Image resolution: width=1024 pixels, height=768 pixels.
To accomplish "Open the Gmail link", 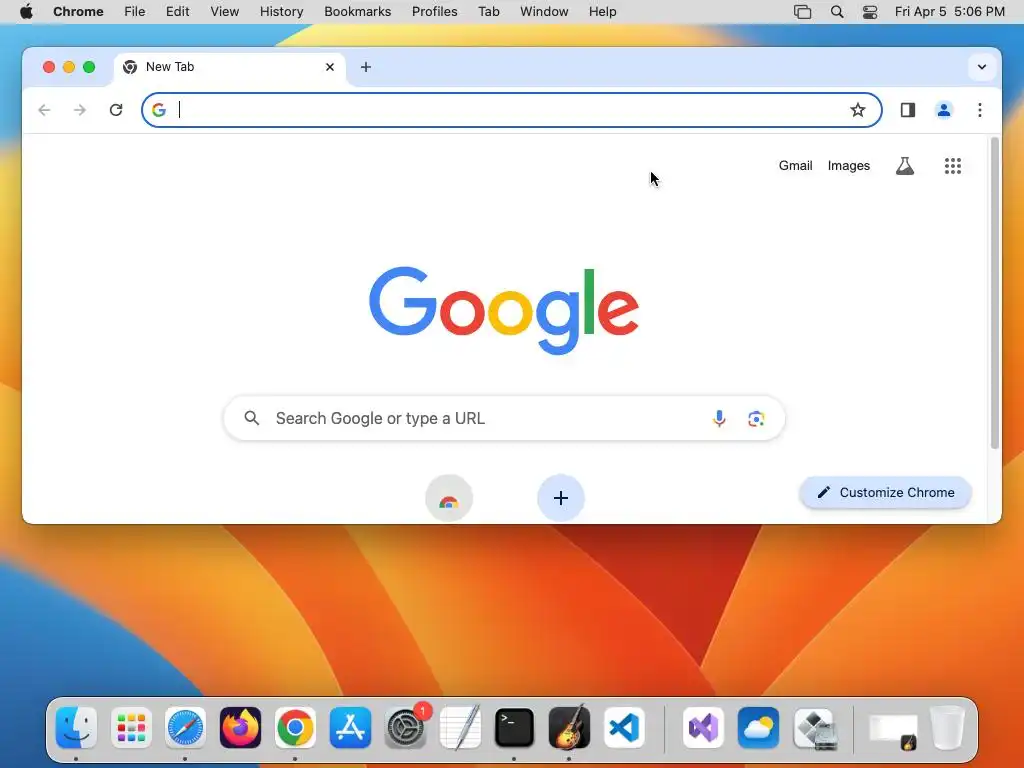I will tap(795, 166).
